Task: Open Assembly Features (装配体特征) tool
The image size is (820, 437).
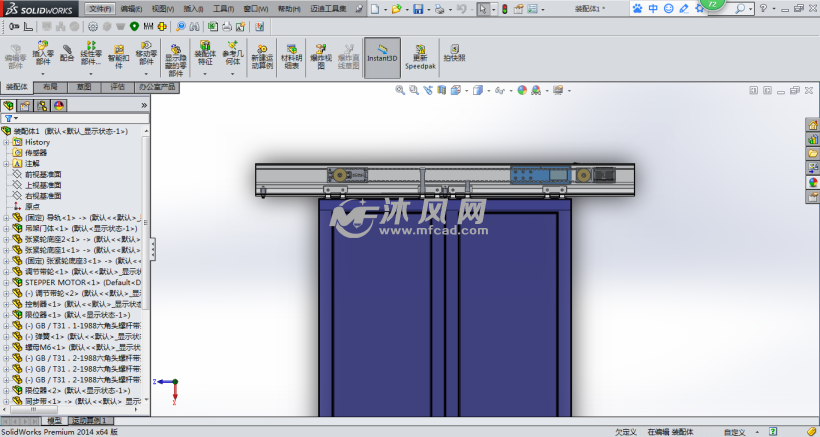Action: [x=205, y=53]
